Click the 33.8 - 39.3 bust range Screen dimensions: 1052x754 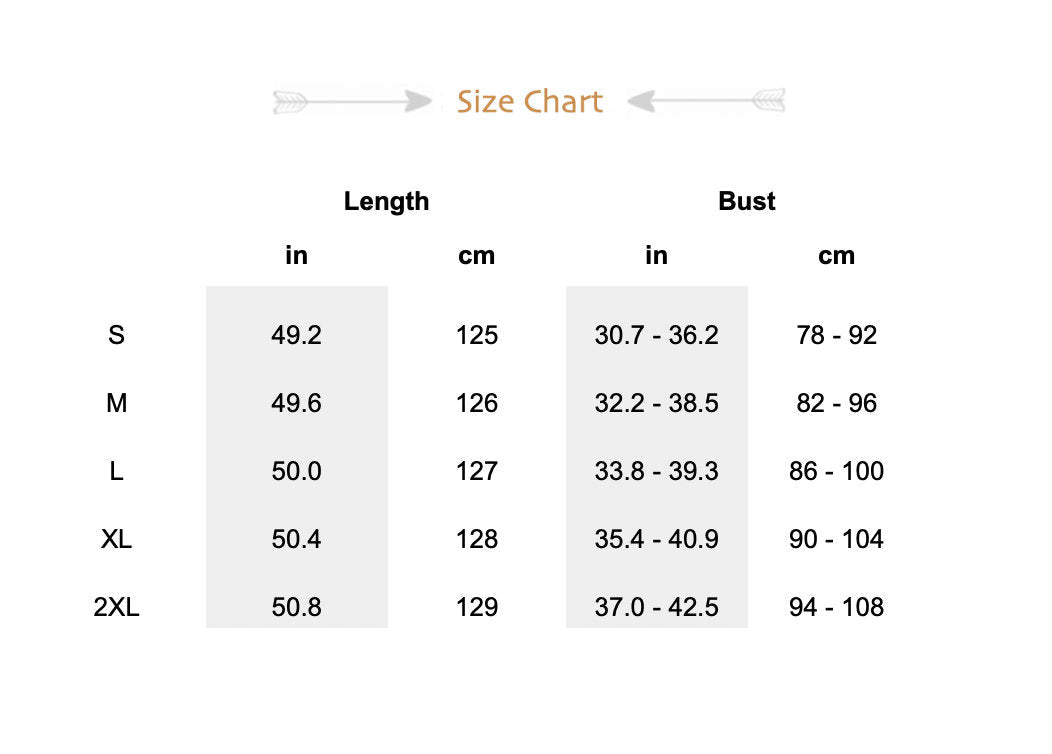point(656,471)
